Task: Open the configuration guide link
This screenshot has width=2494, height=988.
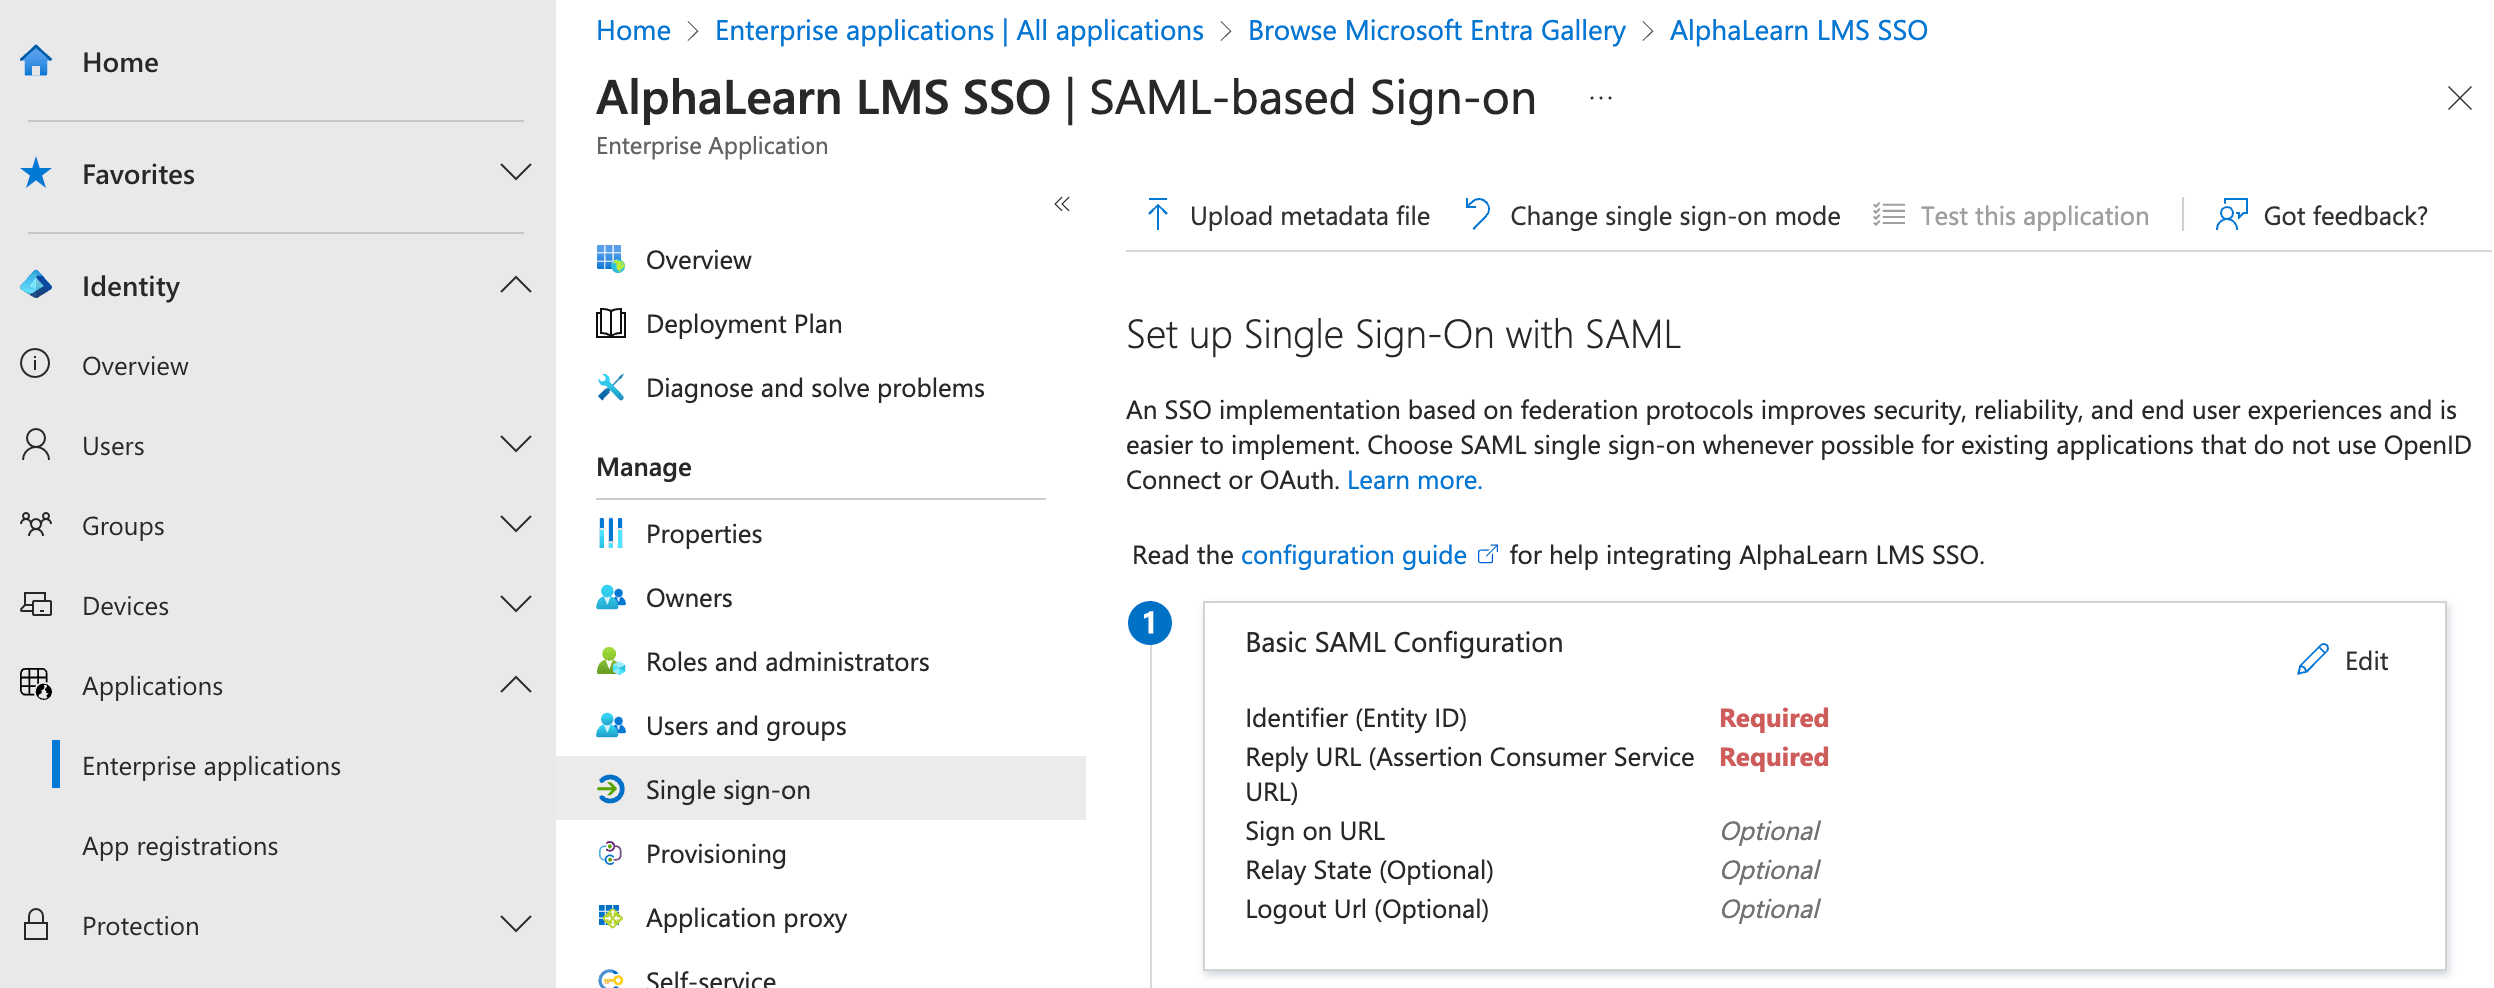Action: click(1353, 555)
